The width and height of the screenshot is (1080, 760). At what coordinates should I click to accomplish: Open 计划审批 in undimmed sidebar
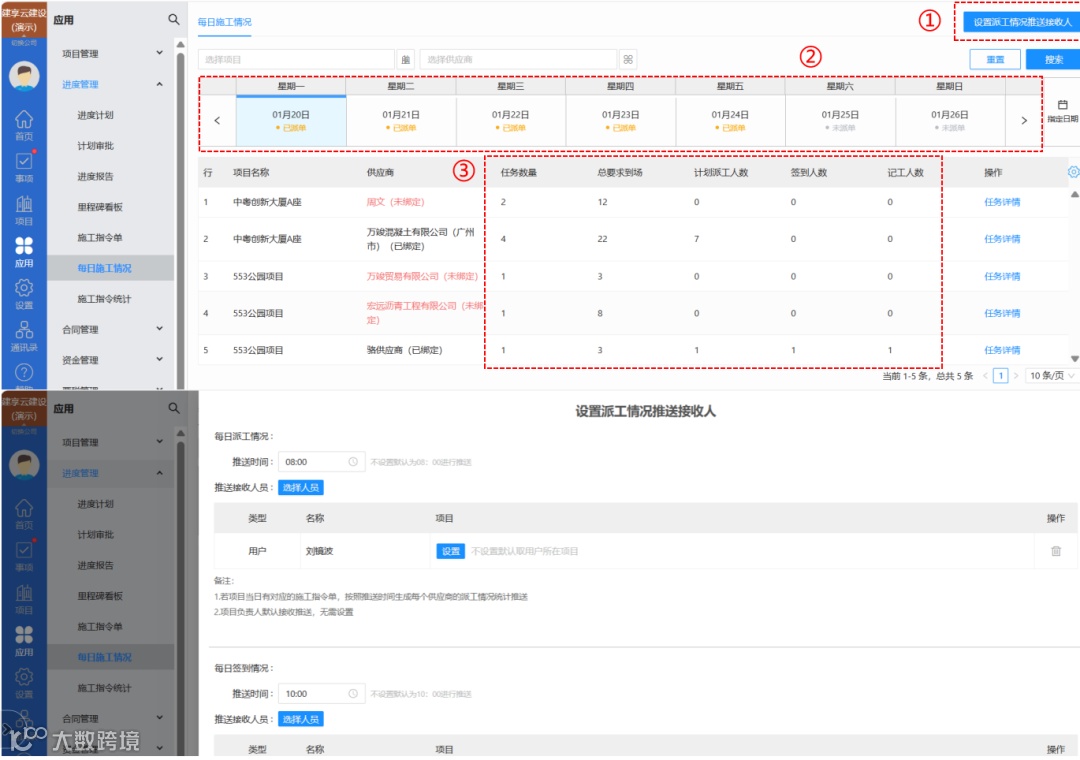[x=95, y=145]
